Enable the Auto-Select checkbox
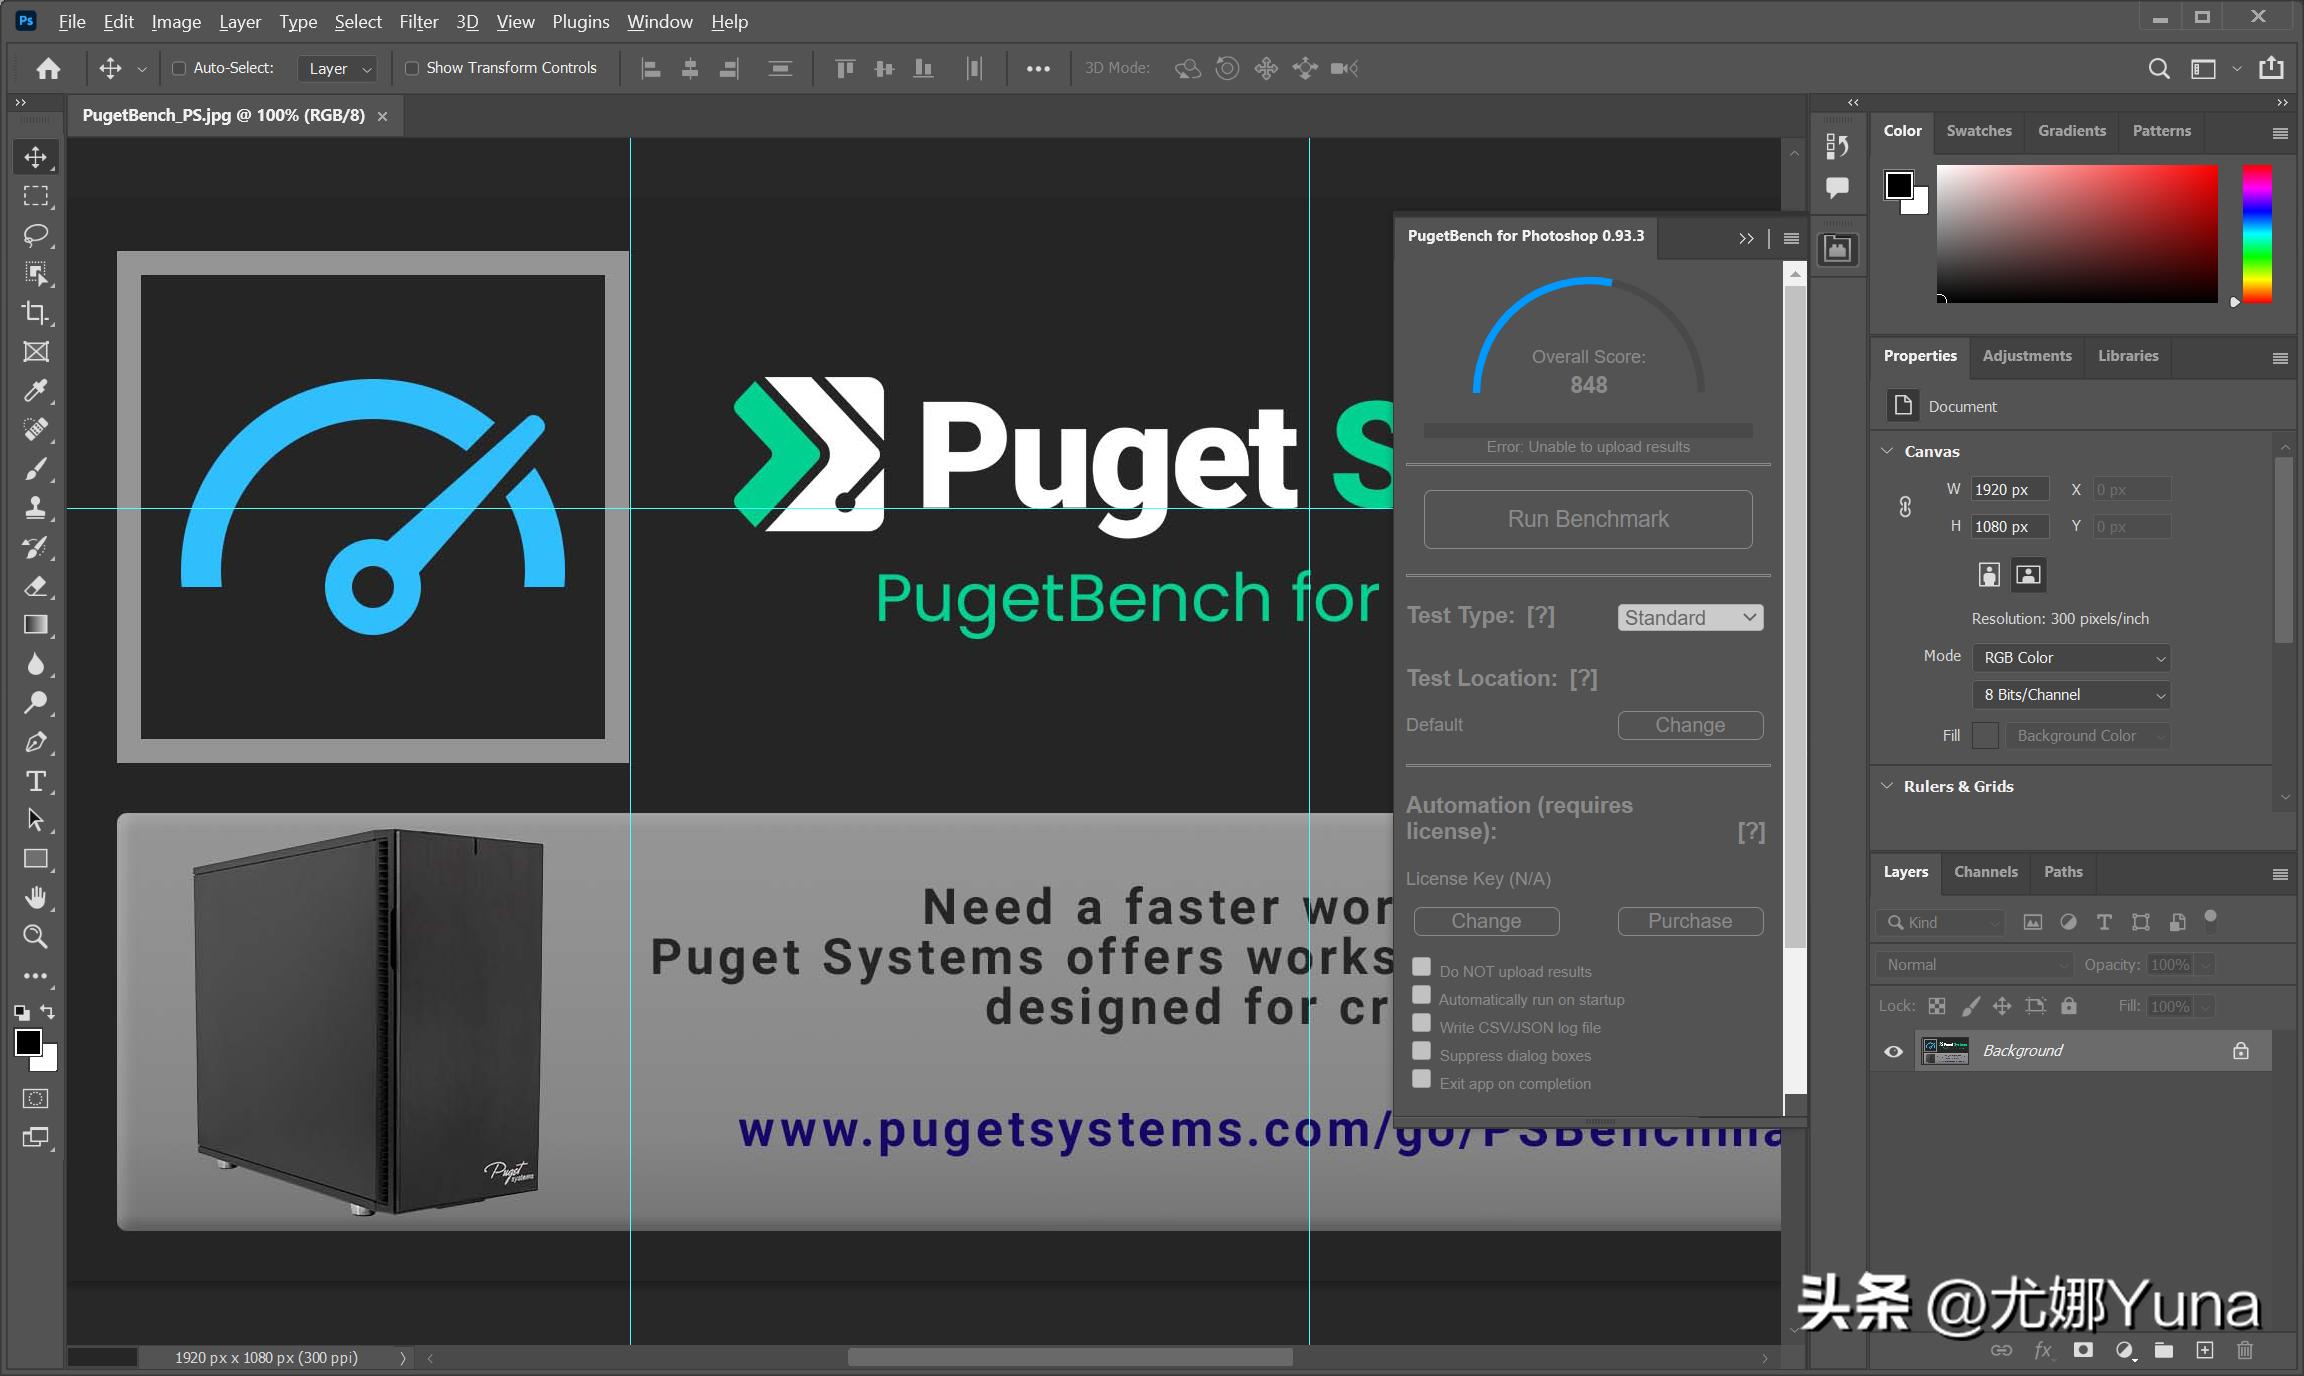Viewport: 2304px width, 1376px height. click(179, 68)
